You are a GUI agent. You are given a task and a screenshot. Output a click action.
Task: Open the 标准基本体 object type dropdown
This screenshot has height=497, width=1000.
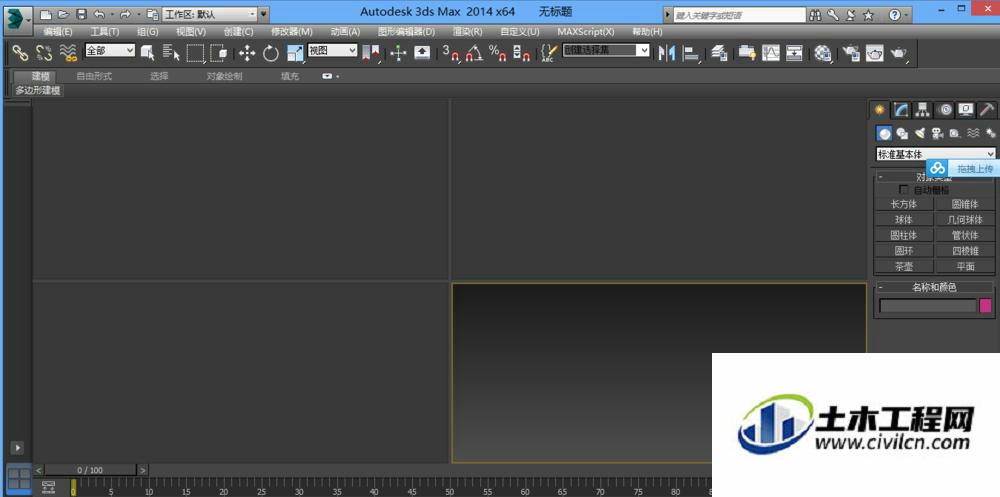pos(936,154)
